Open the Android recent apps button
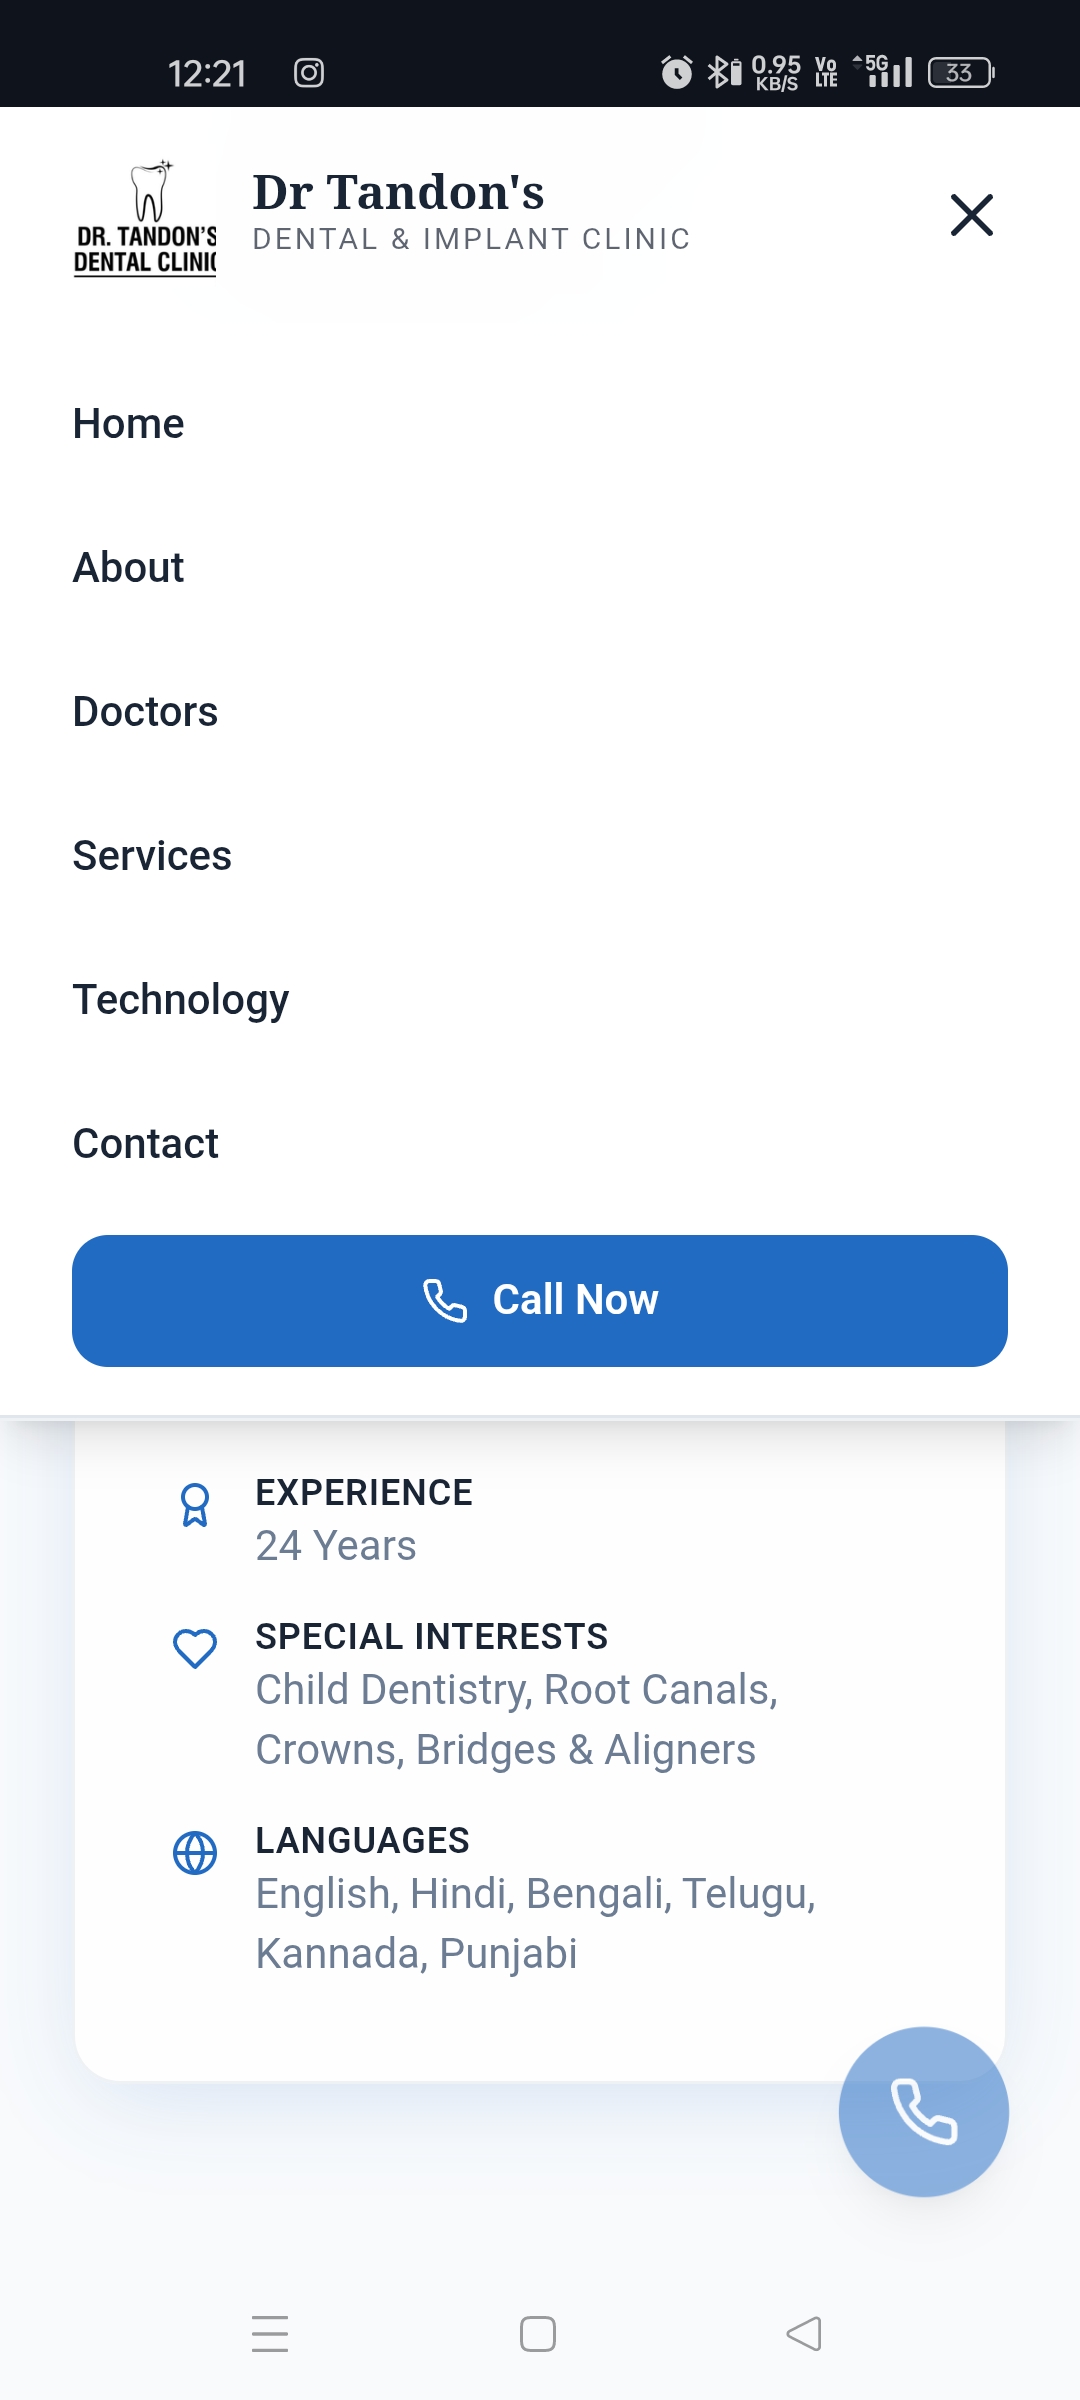Screen dimensions: 1080x2400 [270, 2334]
